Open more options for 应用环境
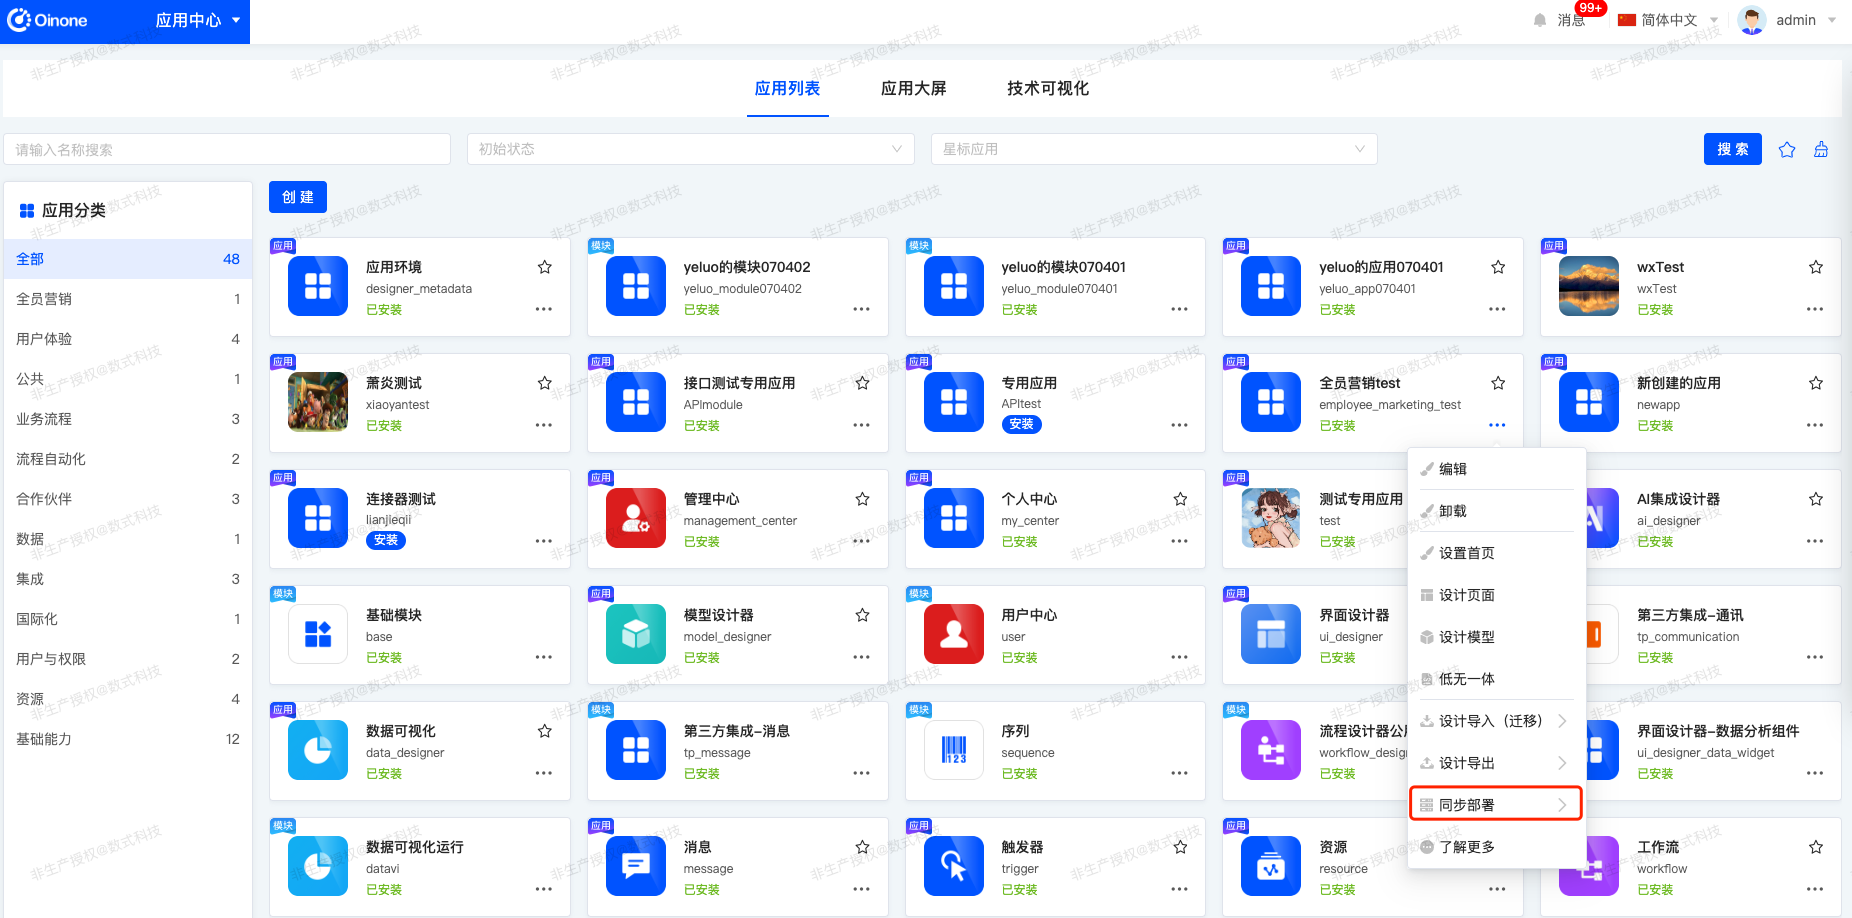The height and width of the screenshot is (918, 1852). (543, 309)
